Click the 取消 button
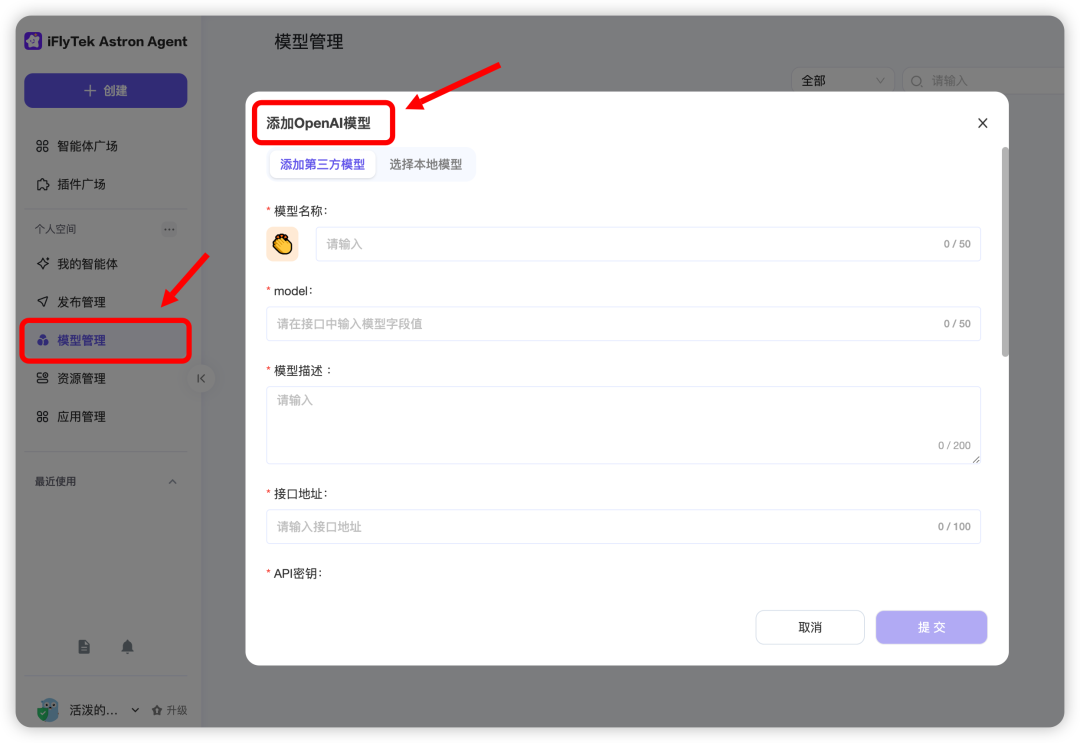 810,627
